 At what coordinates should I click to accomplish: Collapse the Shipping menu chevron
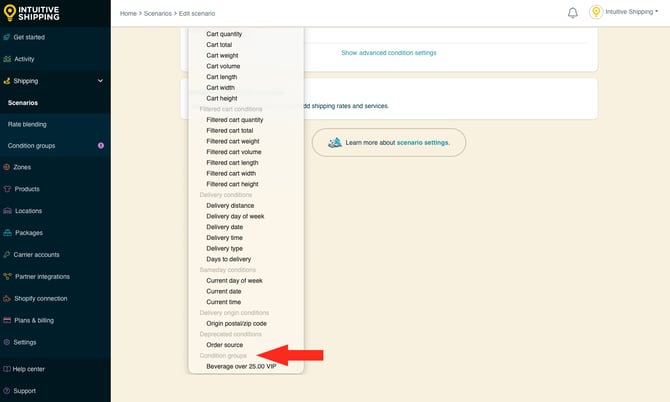click(100, 81)
